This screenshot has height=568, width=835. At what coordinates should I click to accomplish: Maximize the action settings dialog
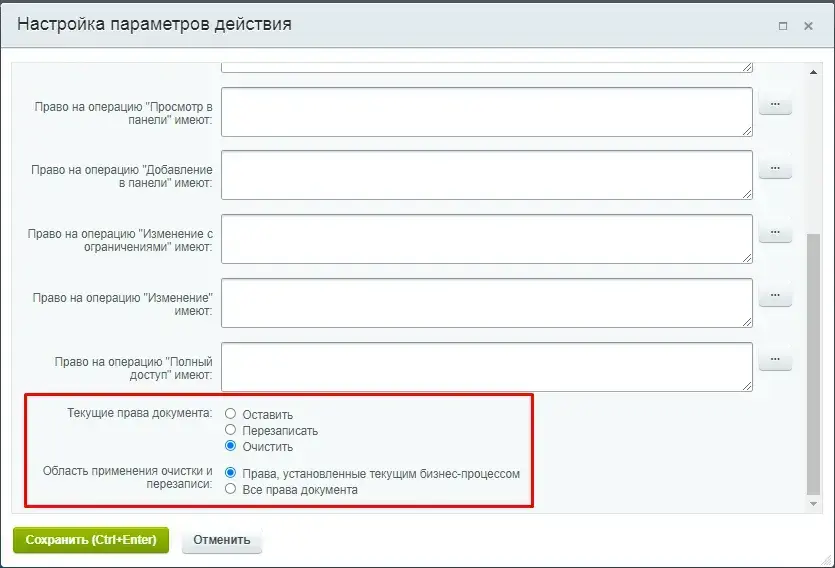tap(782, 26)
